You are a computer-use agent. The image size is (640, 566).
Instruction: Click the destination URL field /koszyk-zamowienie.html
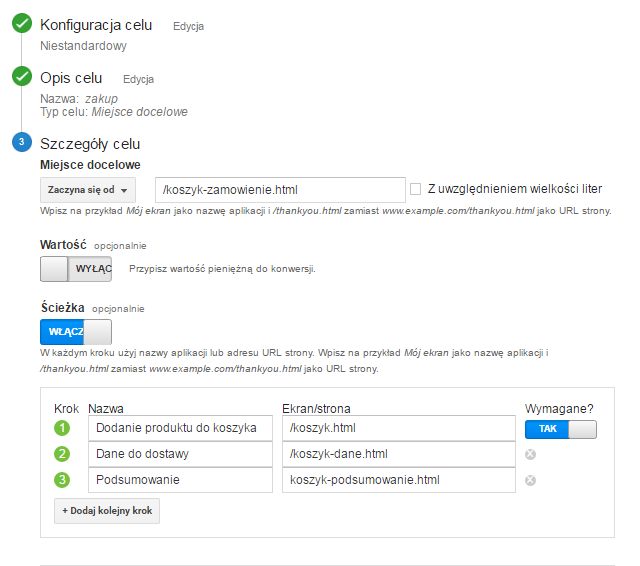click(280, 189)
